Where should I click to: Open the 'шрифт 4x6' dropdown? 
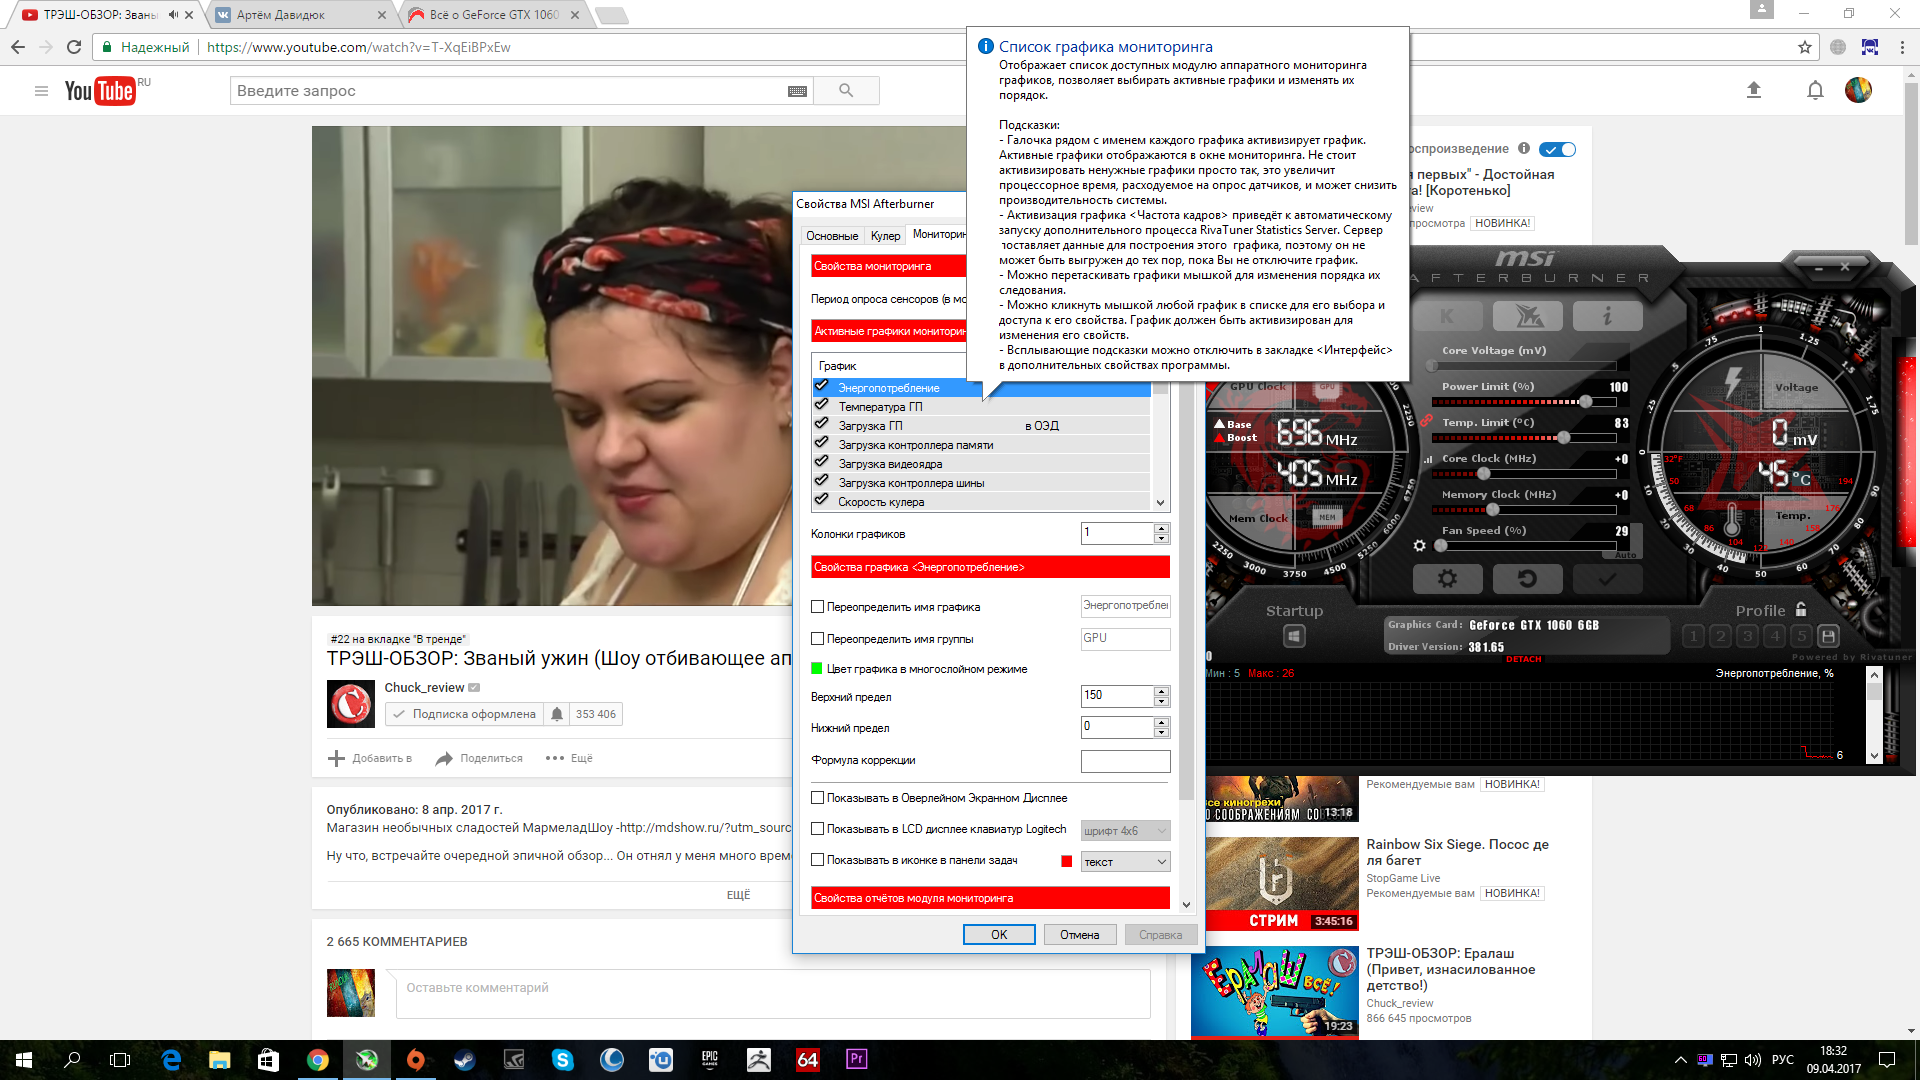(1125, 831)
